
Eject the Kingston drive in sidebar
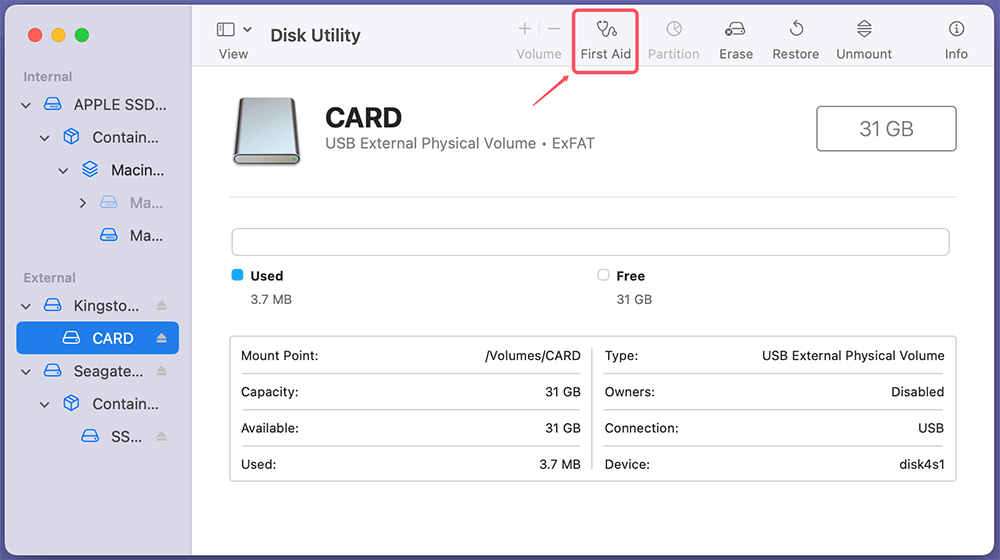tap(162, 305)
